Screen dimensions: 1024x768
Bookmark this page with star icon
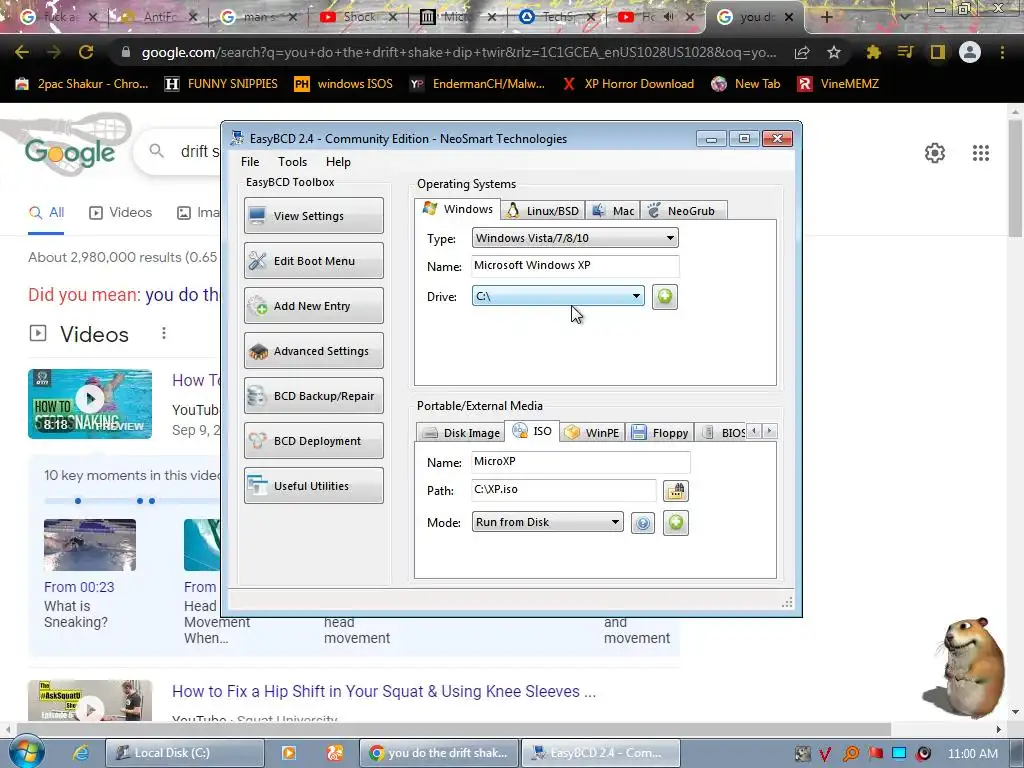(833, 52)
